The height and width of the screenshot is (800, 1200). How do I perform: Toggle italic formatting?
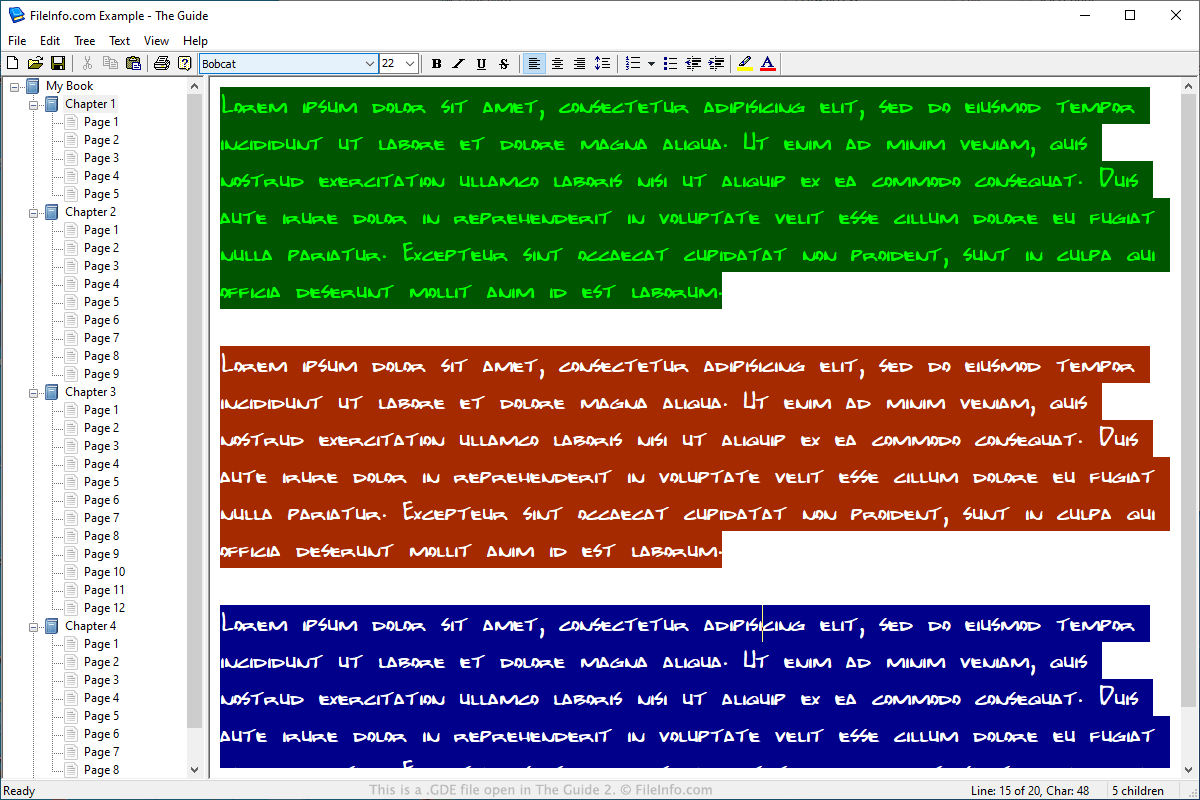click(x=458, y=63)
